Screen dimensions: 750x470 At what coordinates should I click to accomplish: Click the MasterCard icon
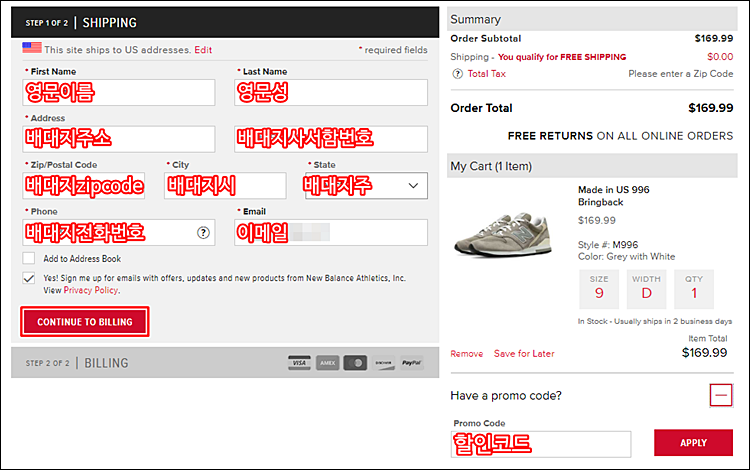click(x=355, y=363)
